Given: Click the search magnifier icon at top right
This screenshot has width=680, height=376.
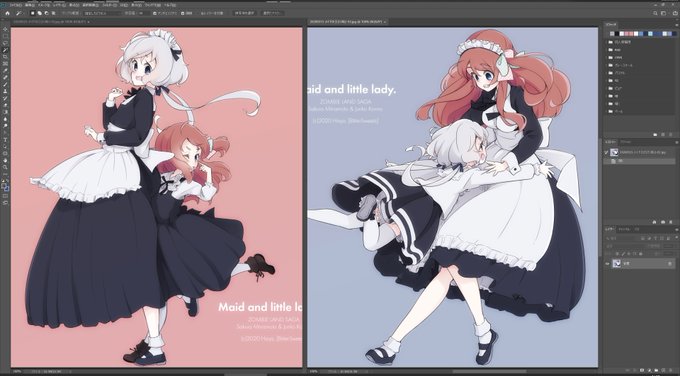Looking at the screenshot, I should [x=655, y=13].
